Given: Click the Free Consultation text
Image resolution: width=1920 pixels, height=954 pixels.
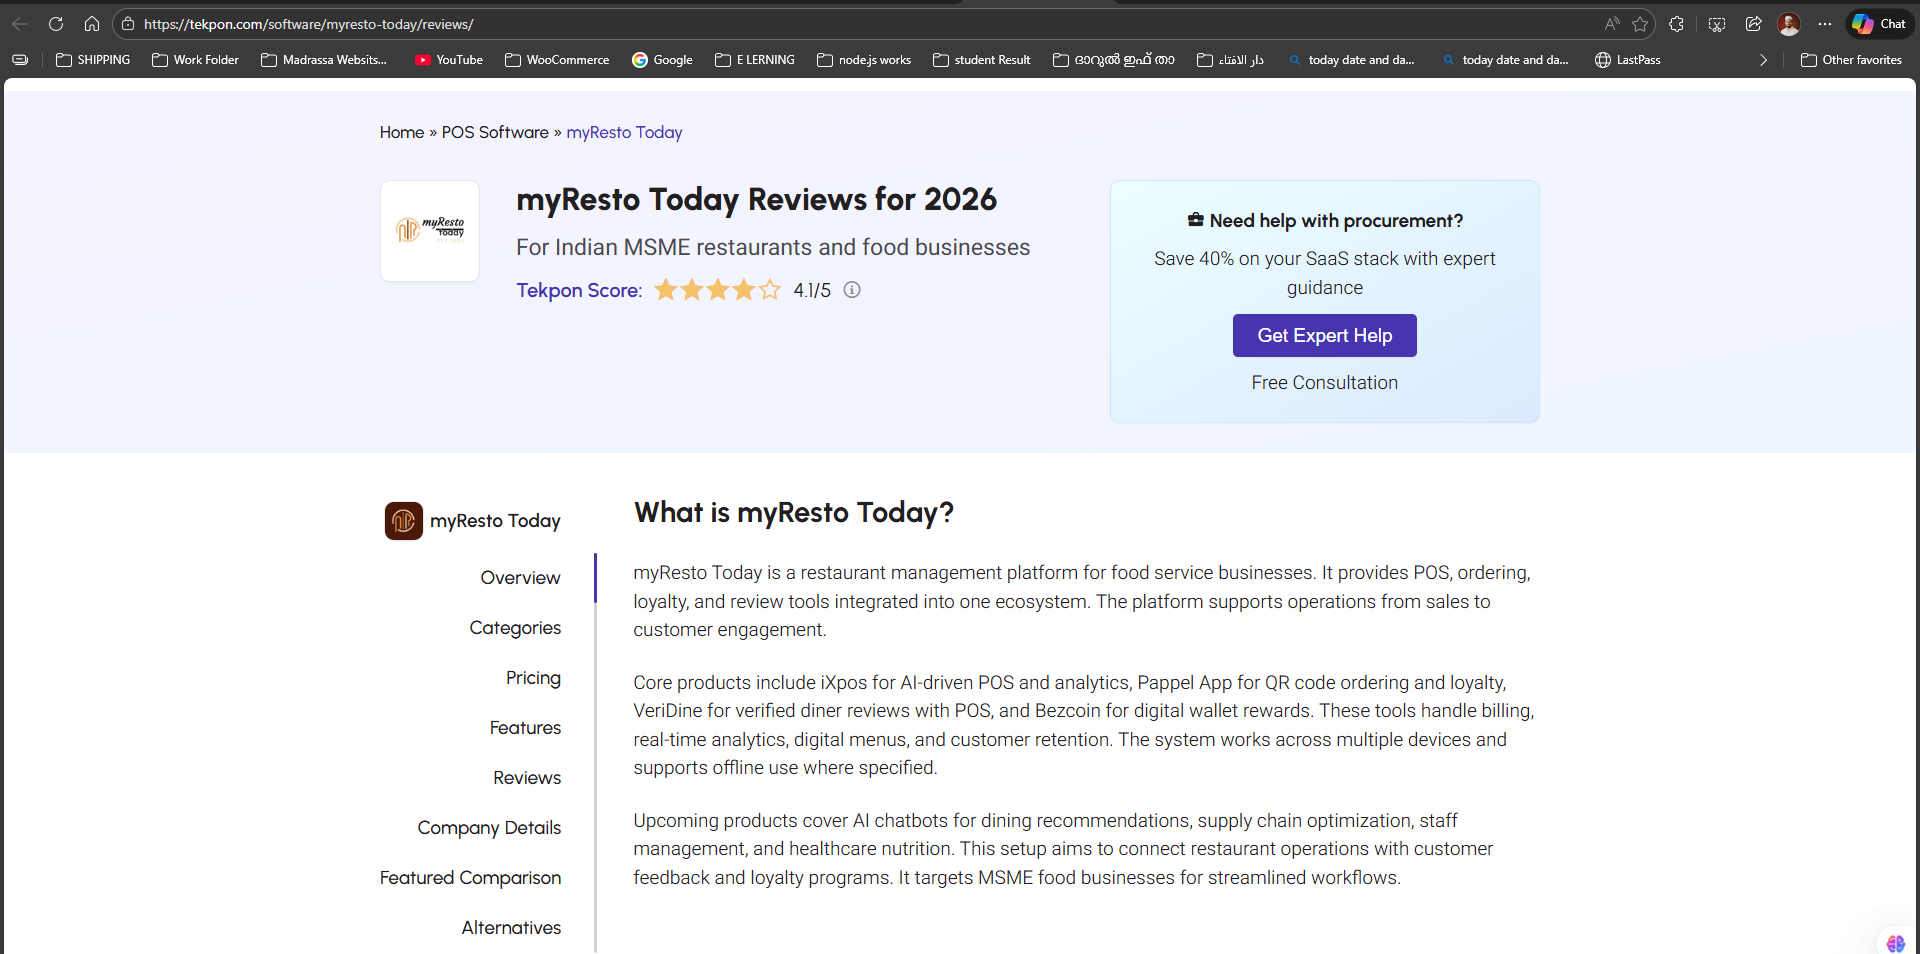Looking at the screenshot, I should pyautogui.click(x=1324, y=383).
